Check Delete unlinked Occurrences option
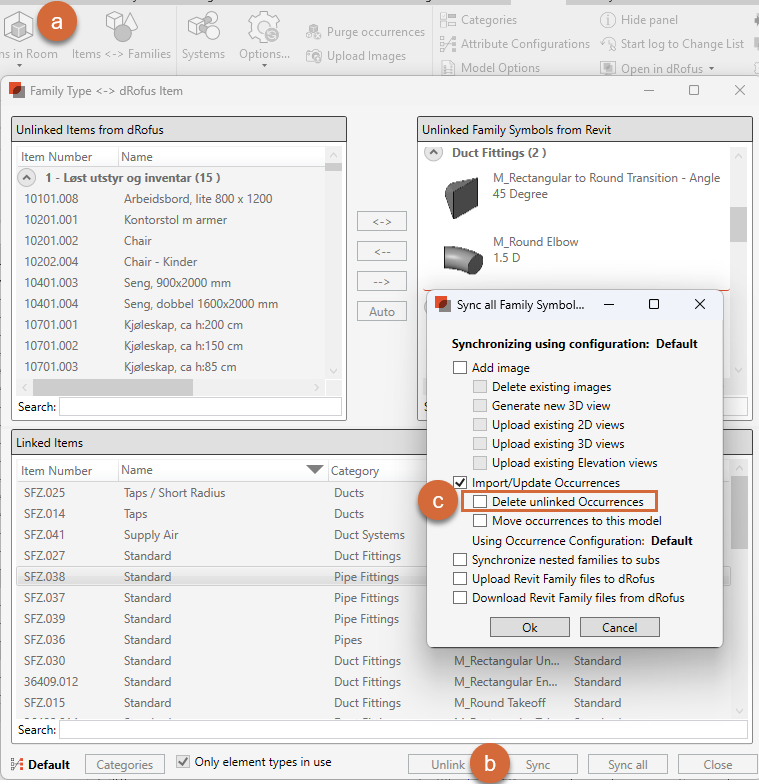Viewport: 759px width, 784px height. click(x=480, y=501)
